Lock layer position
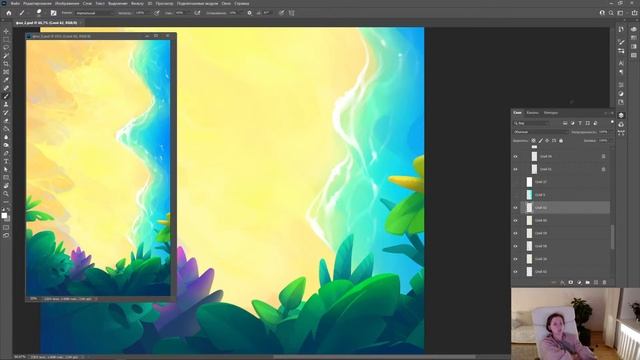This screenshot has height=360, width=640. [x=547, y=140]
